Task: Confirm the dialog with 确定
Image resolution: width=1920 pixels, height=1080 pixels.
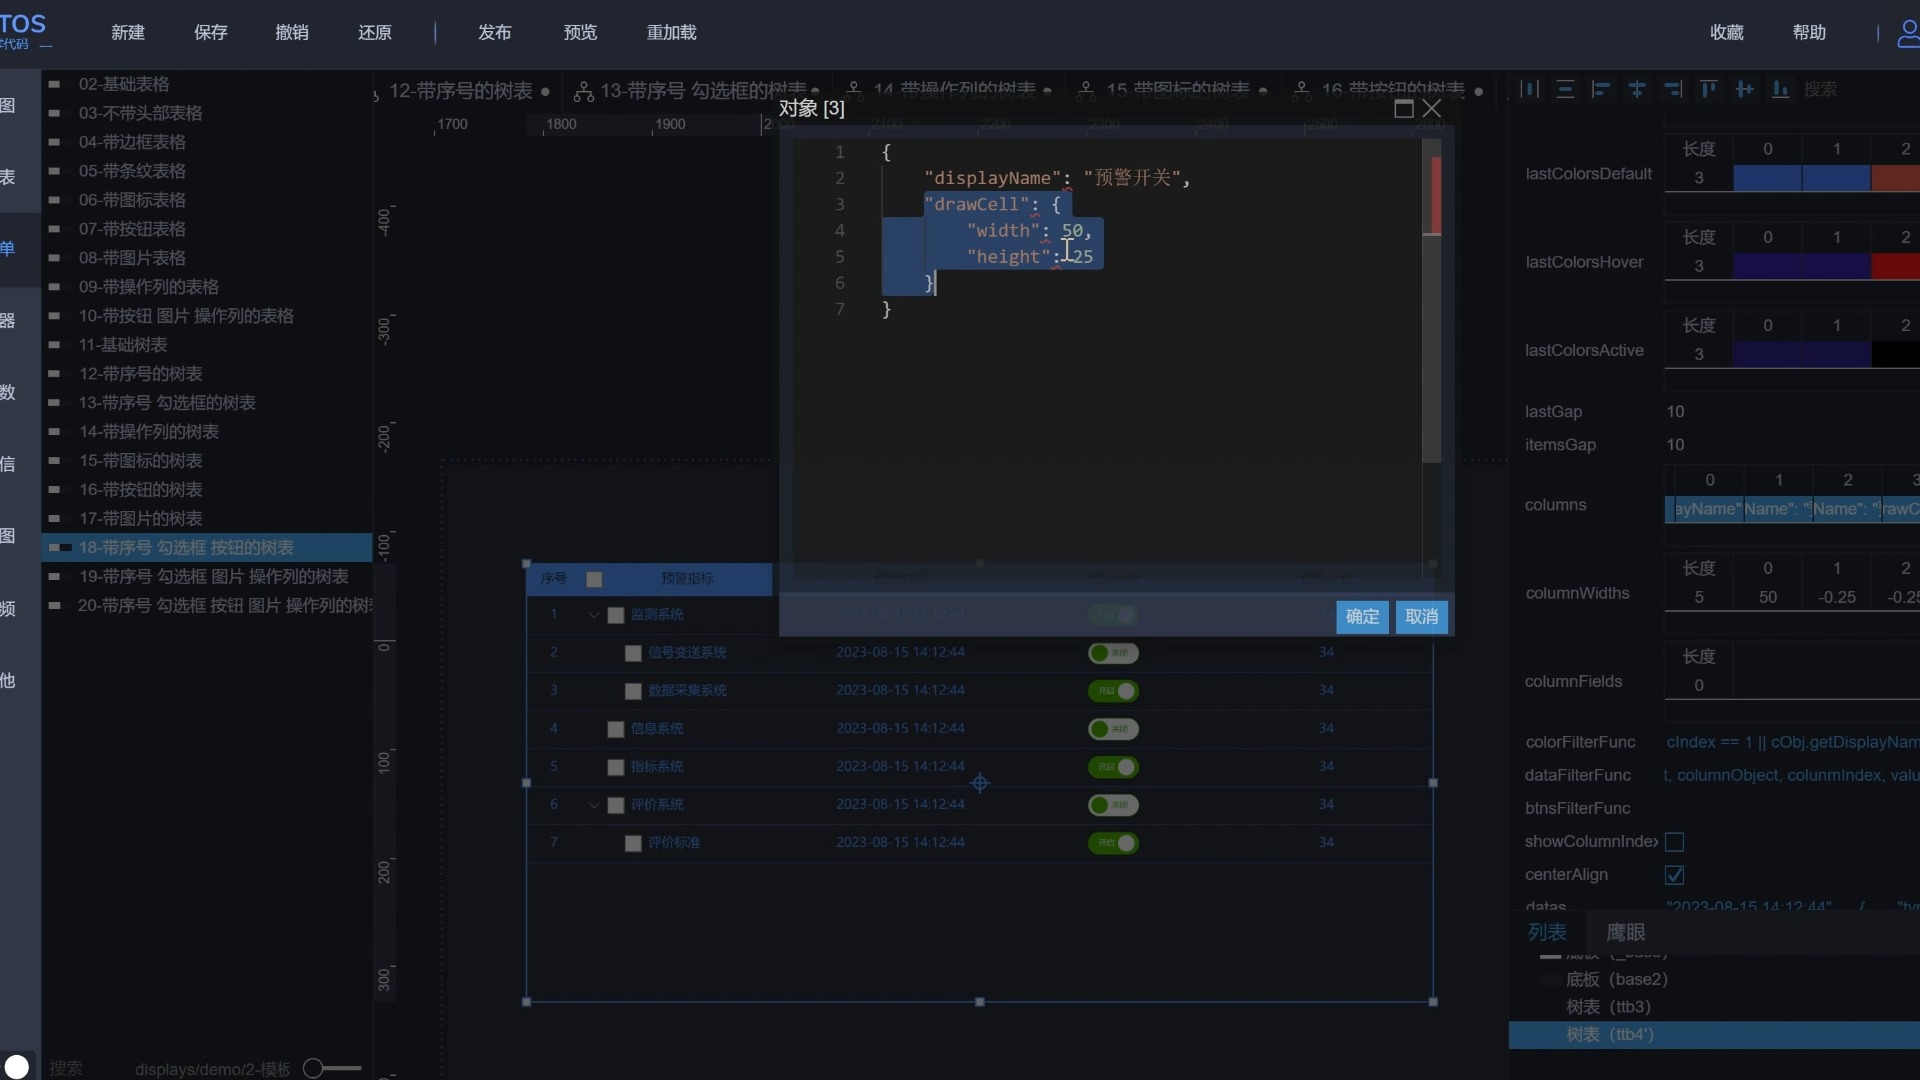Action: click(x=1362, y=617)
